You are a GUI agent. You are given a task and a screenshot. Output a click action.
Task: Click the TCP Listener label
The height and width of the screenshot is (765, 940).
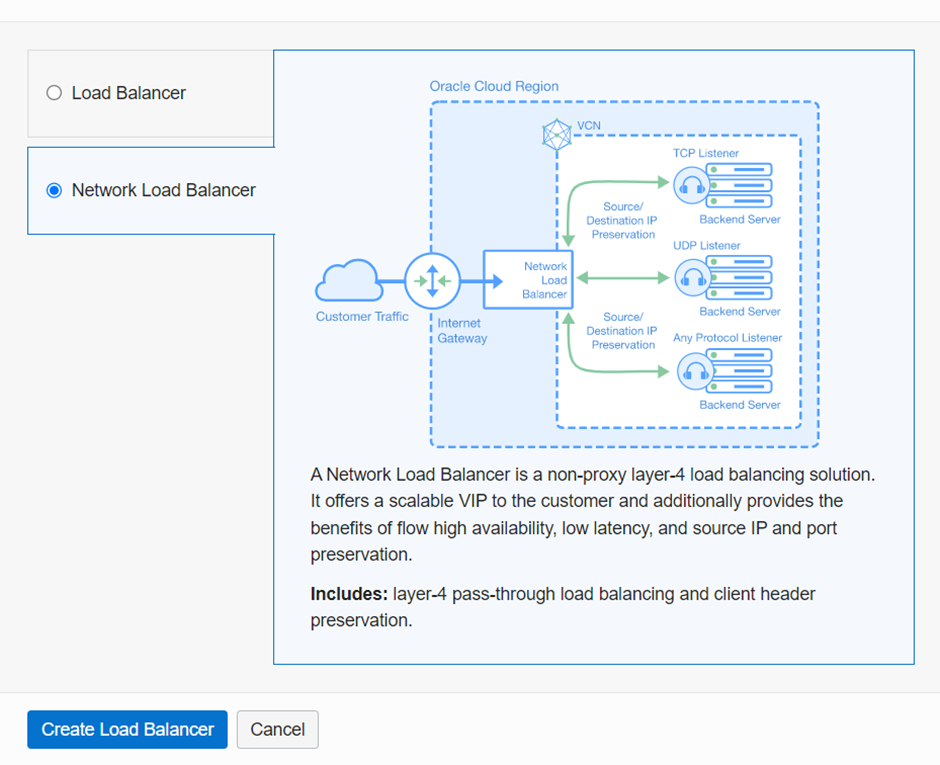tap(706, 153)
